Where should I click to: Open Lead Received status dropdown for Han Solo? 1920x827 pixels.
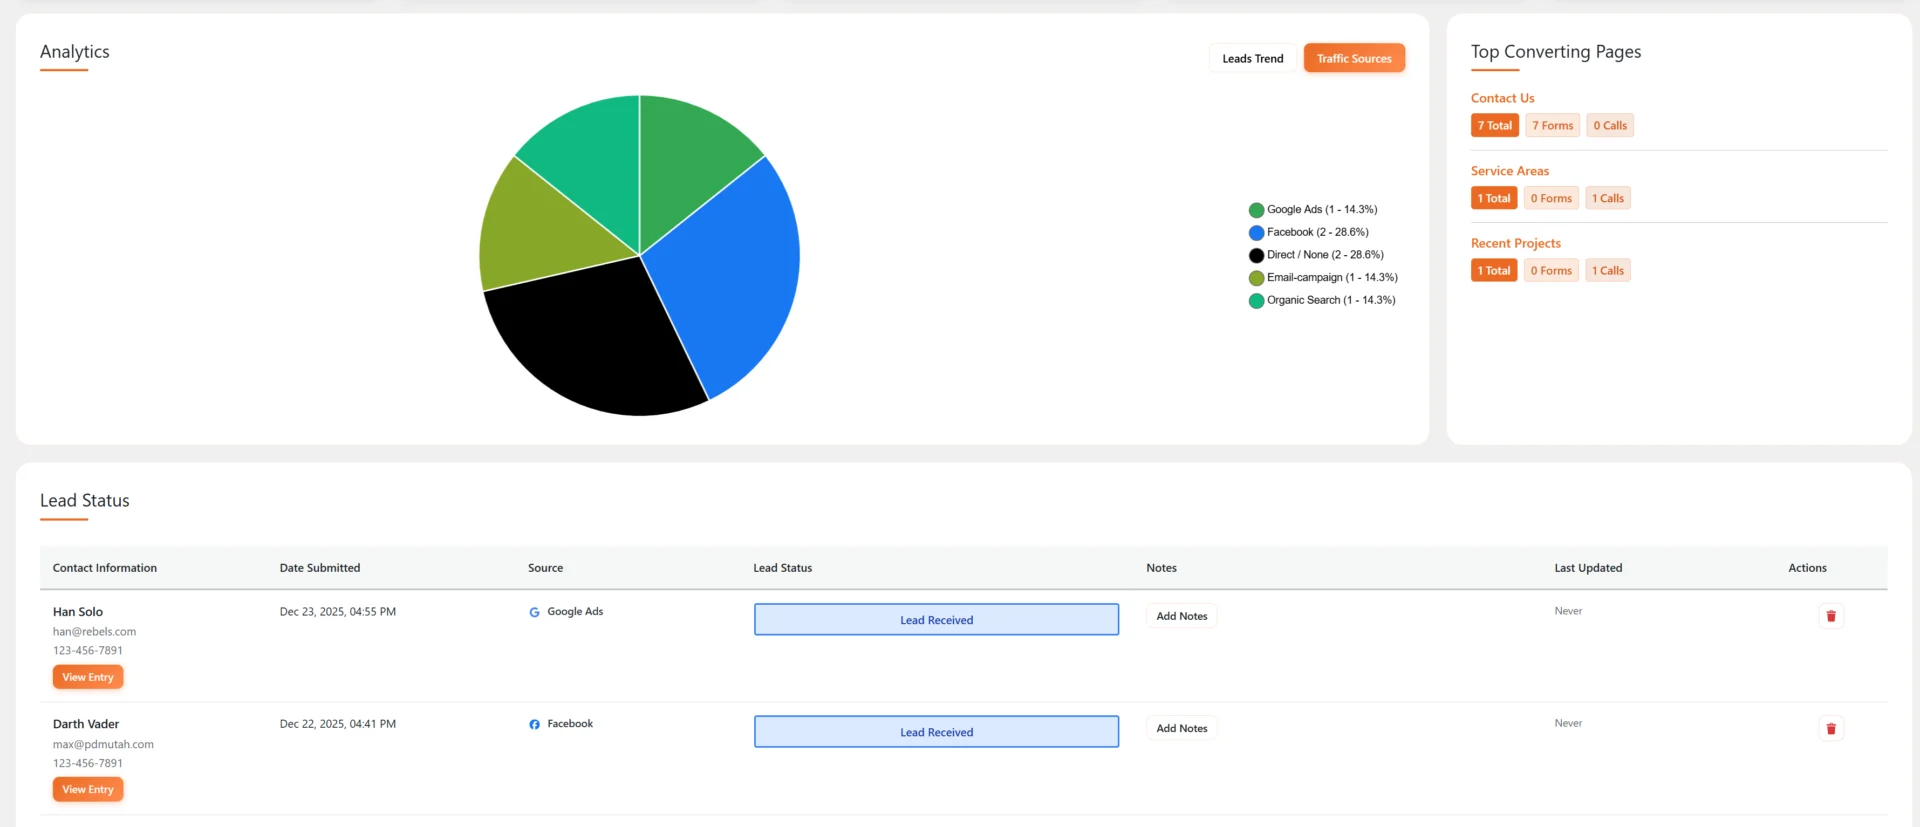pos(936,620)
